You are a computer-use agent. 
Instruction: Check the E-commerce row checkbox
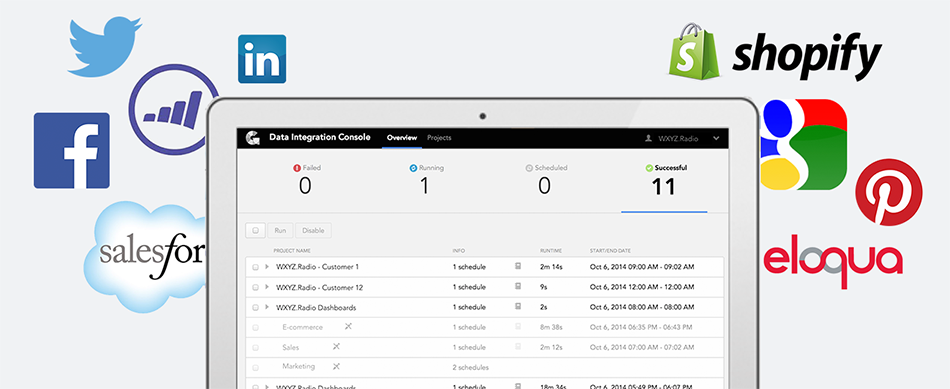coord(255,328)
